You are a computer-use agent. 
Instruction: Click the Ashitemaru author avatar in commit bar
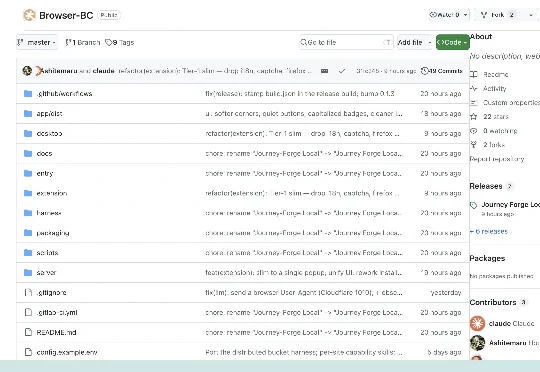(27, 71)
